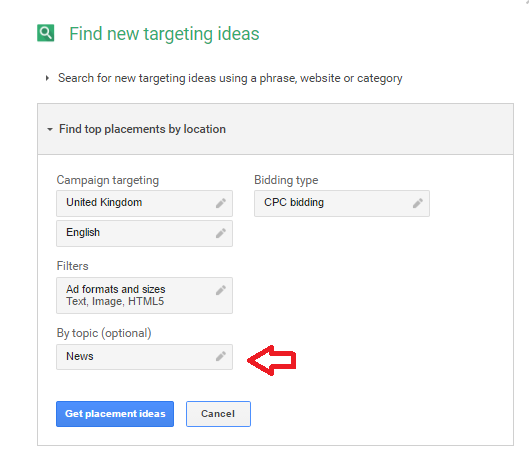The width and height of the screenshot is (529, 464).
Task: Edit United Kingdom location via pencil icon
Action: tap(221, 203)
